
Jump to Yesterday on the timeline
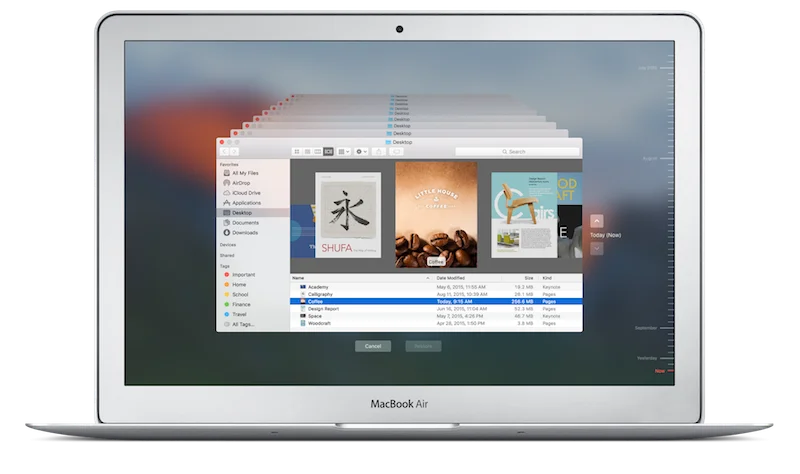pos(647,358)
